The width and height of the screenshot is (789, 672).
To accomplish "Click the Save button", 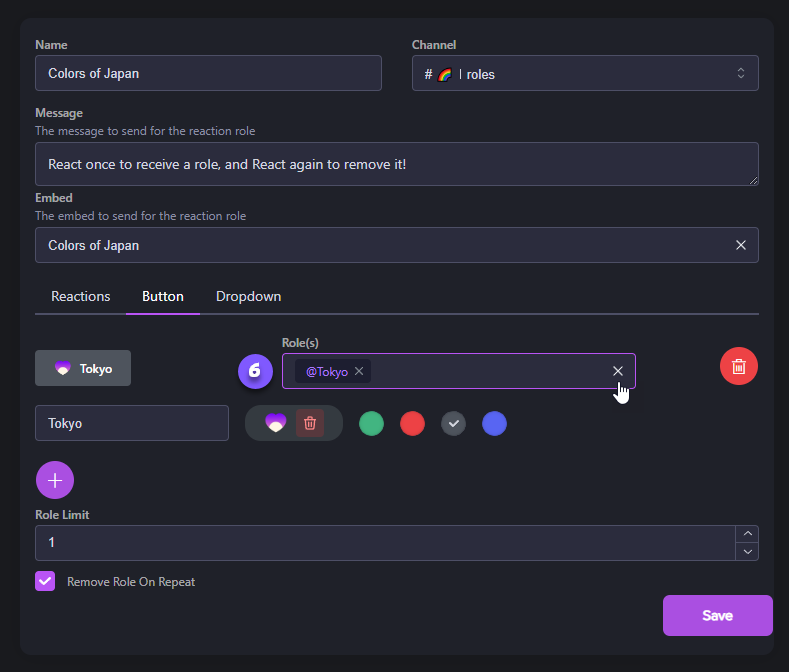I will [717, 615].
